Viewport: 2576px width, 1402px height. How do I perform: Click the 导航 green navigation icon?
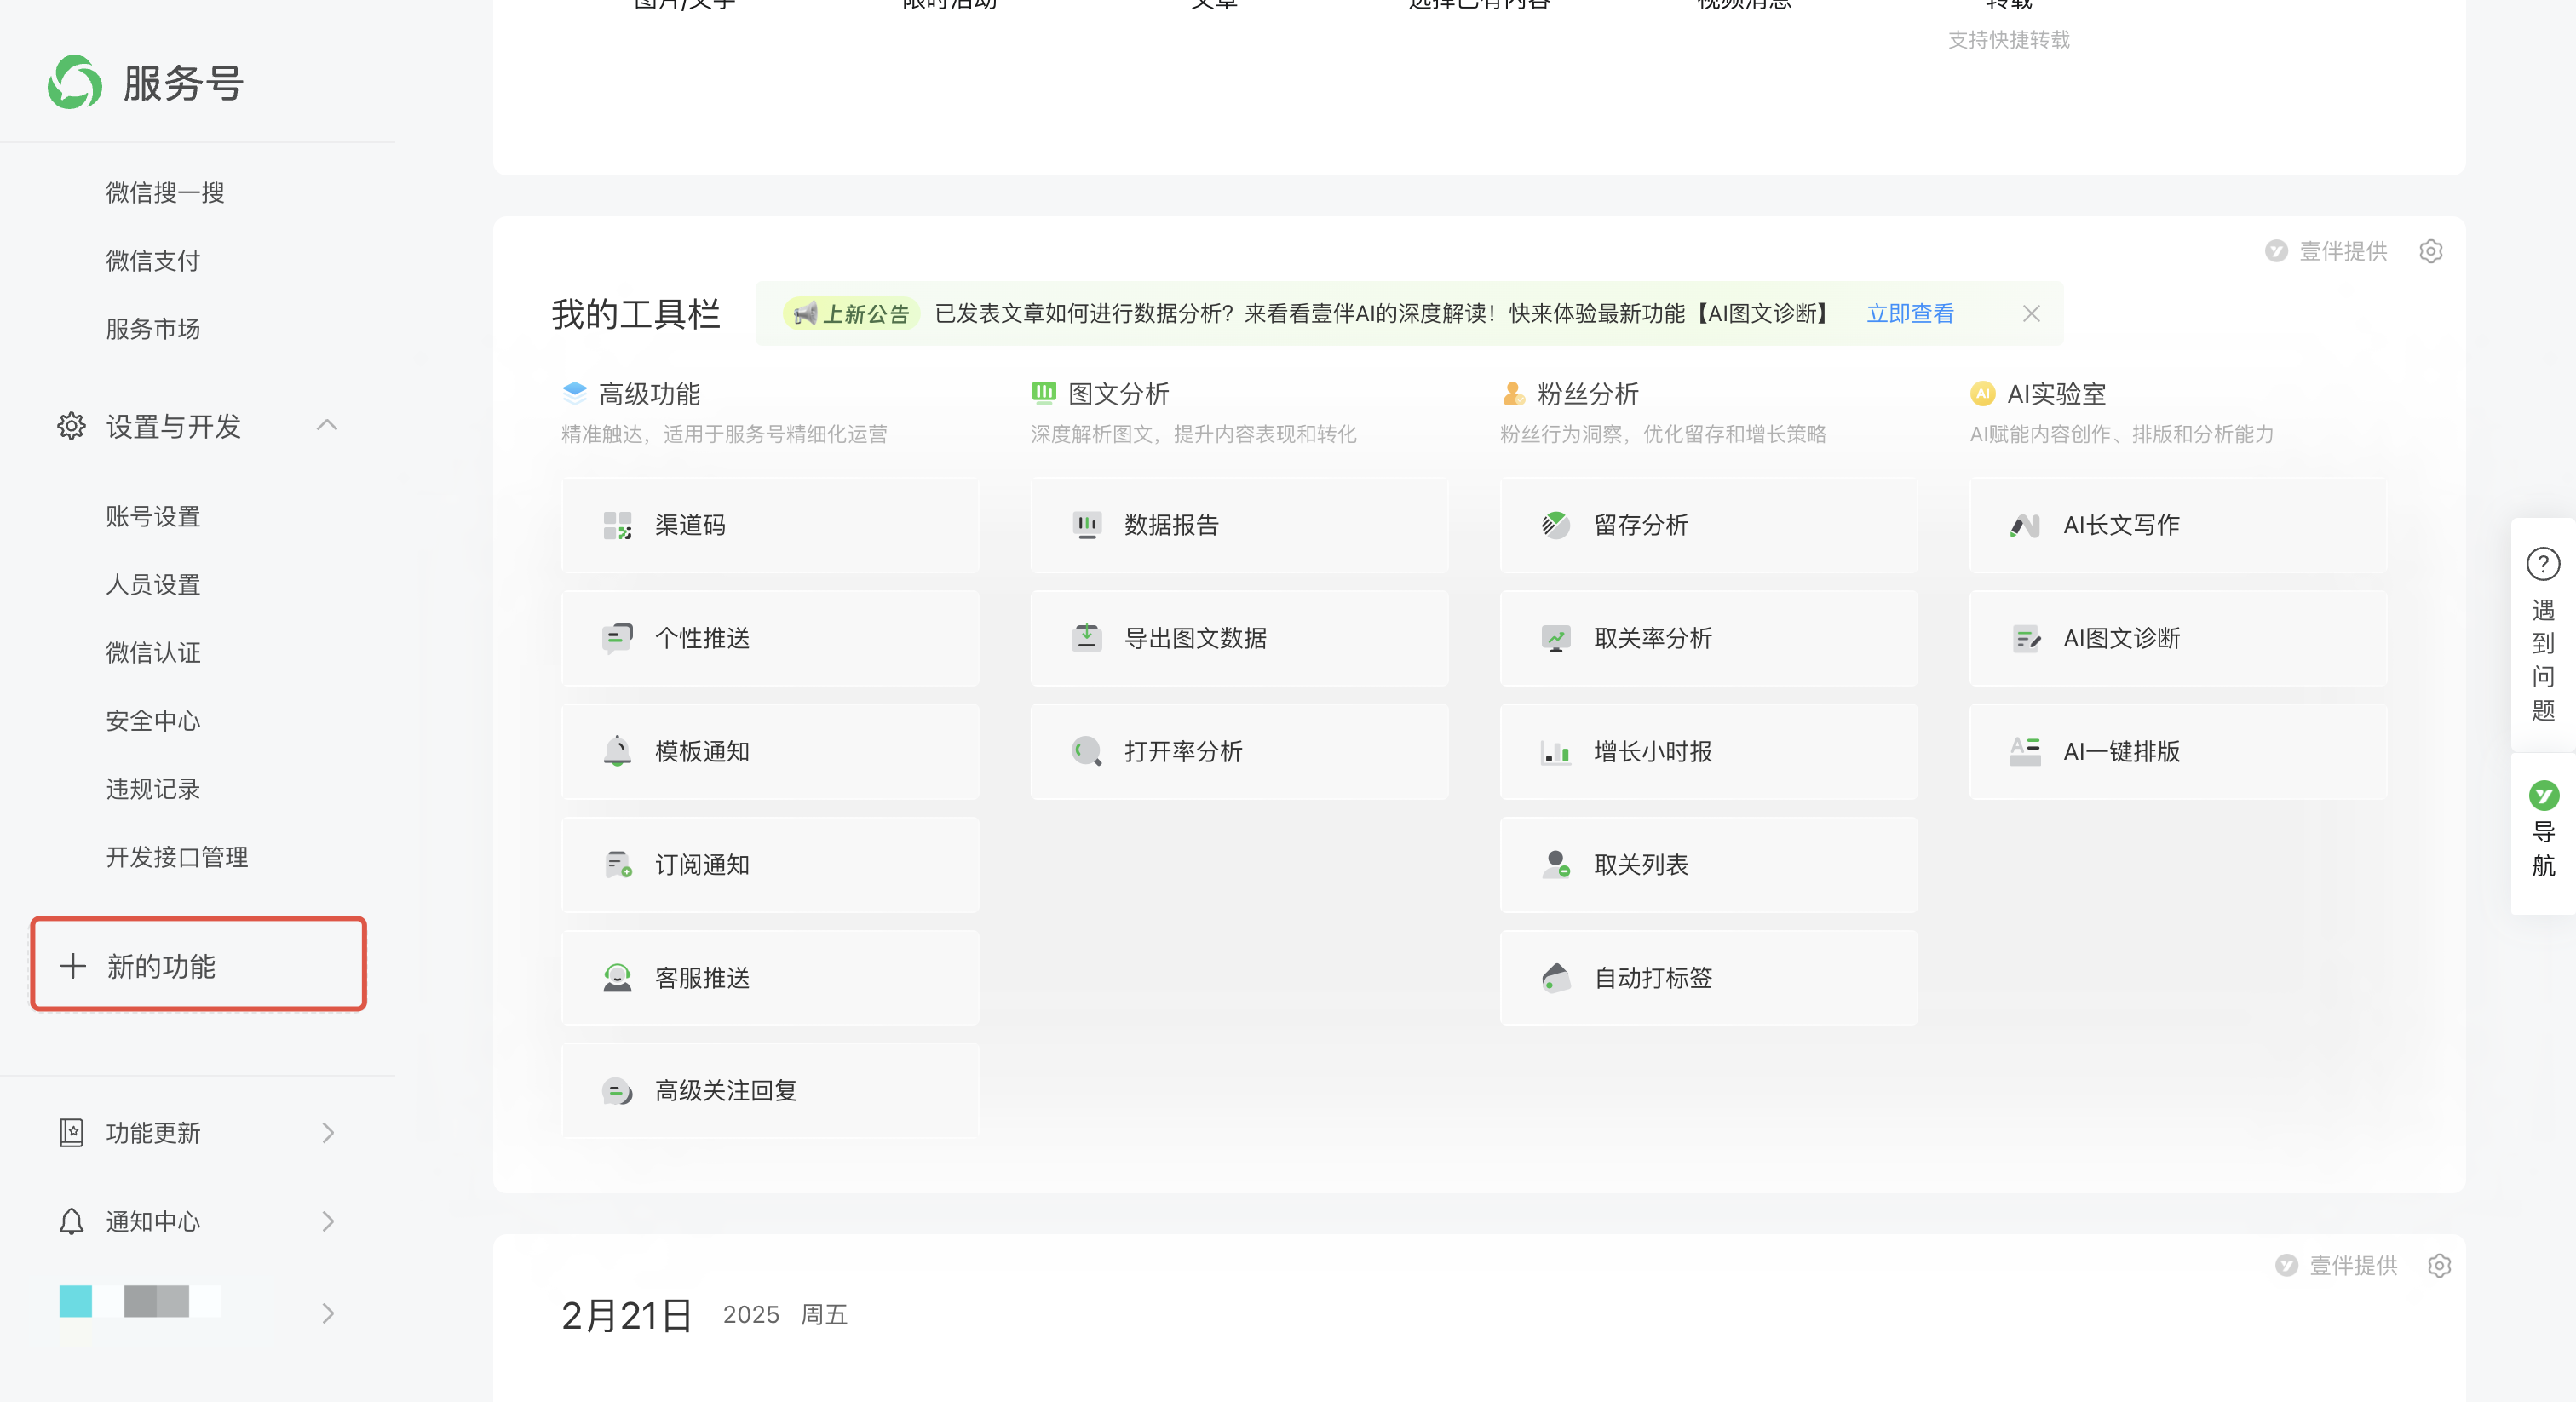(2543, 796)
